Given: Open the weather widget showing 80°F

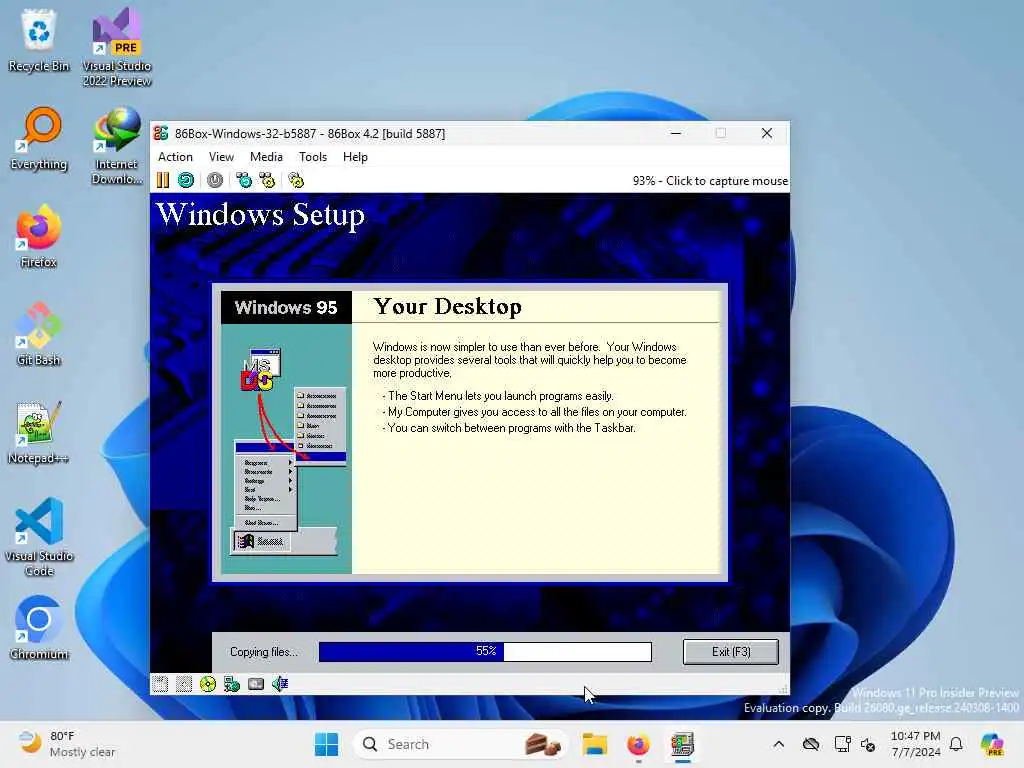Looking at the screenshot, I should point(67,744).
